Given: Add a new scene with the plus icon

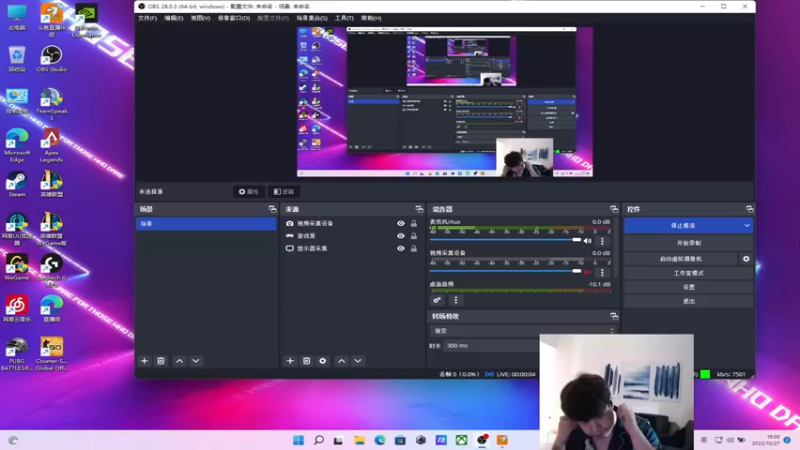Looking at the screenshot, I should point(144,361).
